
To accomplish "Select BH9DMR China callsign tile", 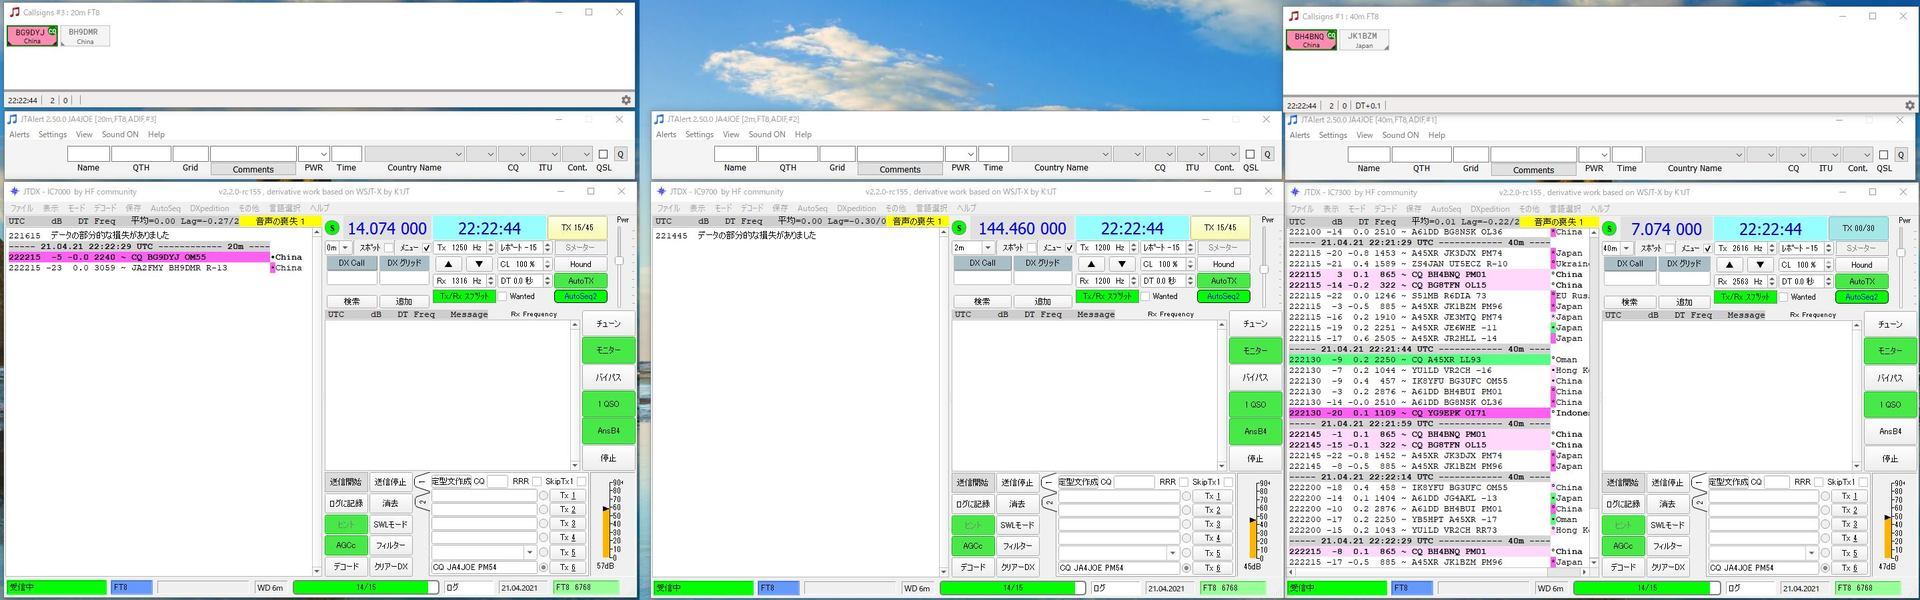I will point(85,36).
